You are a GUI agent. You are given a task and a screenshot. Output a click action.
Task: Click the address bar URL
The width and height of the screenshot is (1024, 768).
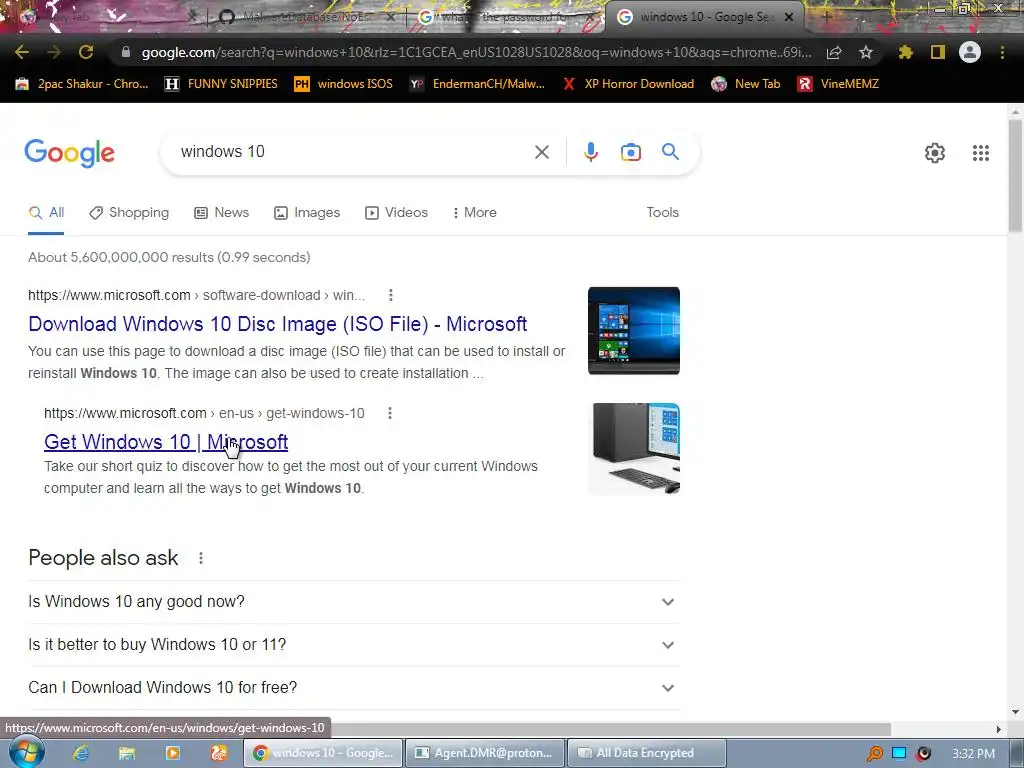[476, 52]
